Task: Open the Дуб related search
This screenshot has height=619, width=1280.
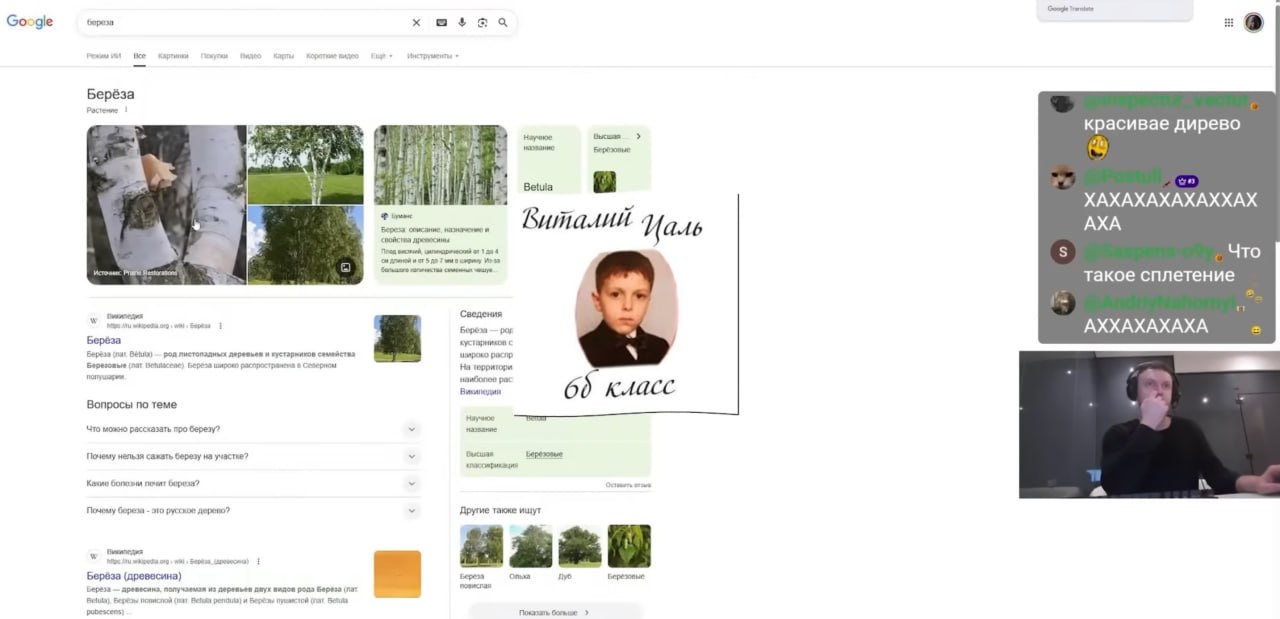Action: point(579,552)
